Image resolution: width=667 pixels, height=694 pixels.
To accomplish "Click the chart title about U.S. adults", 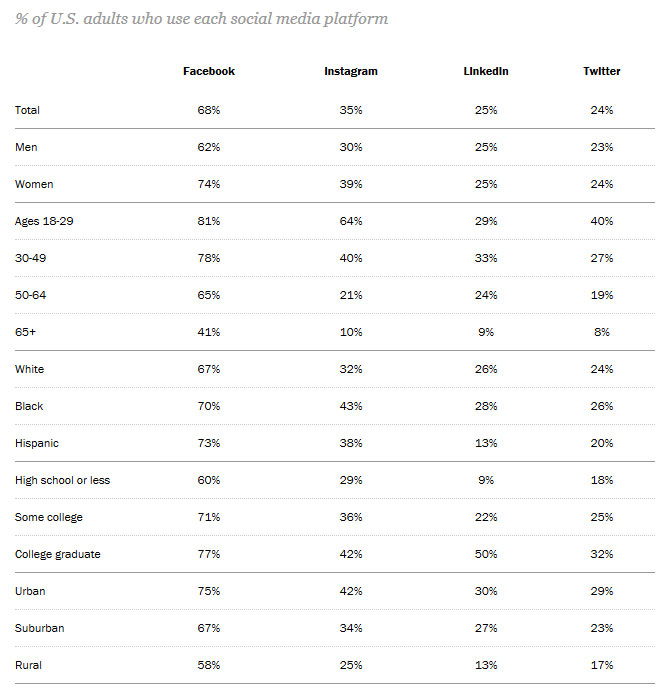I will tap(201, 19).
